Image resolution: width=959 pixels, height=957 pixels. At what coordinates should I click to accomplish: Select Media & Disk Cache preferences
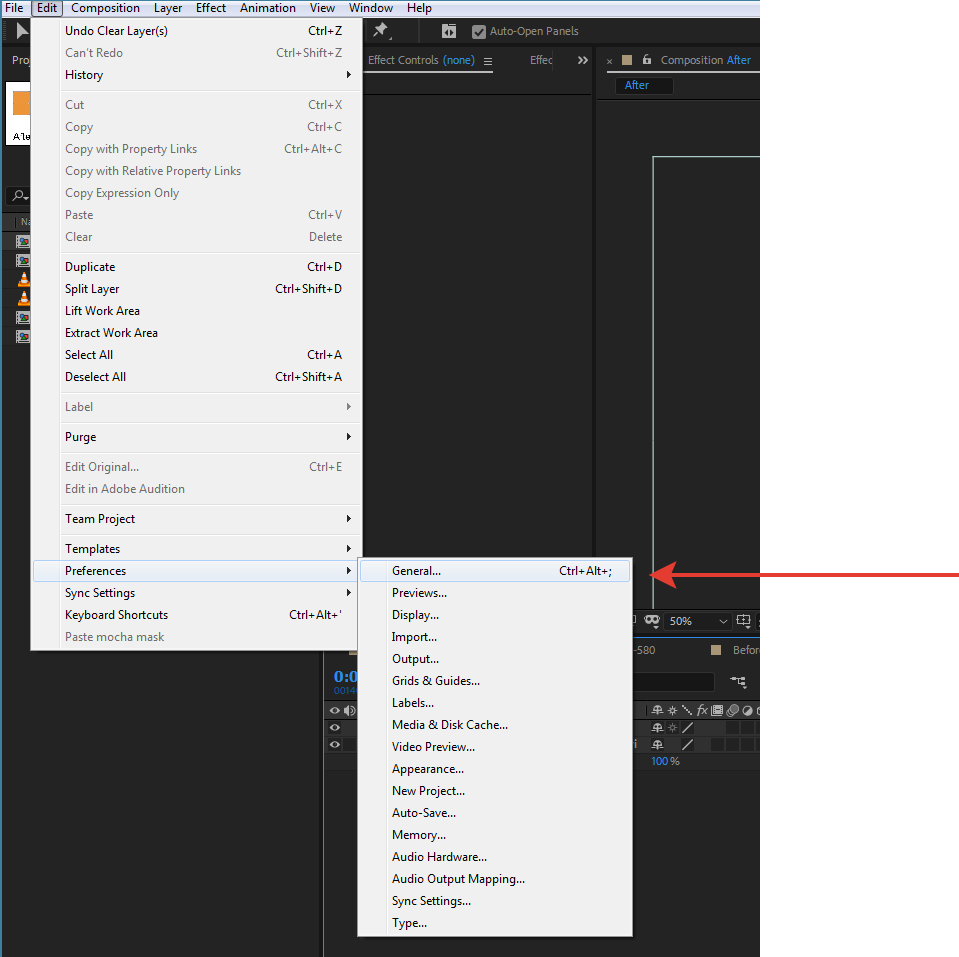tap(450, 724)
